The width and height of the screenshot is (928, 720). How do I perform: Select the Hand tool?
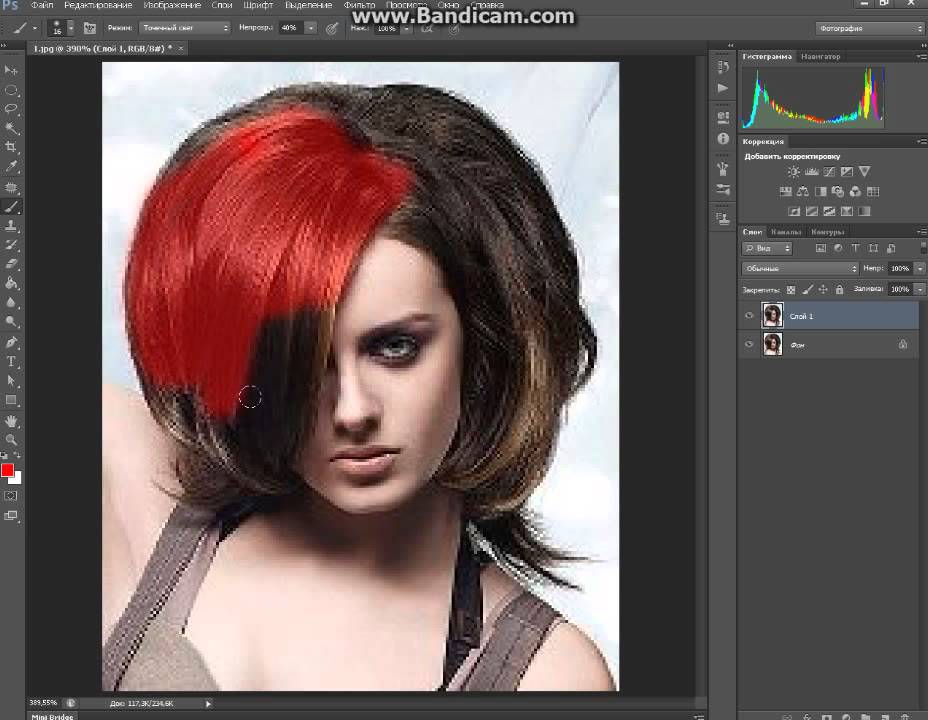(x=12, y=420)
